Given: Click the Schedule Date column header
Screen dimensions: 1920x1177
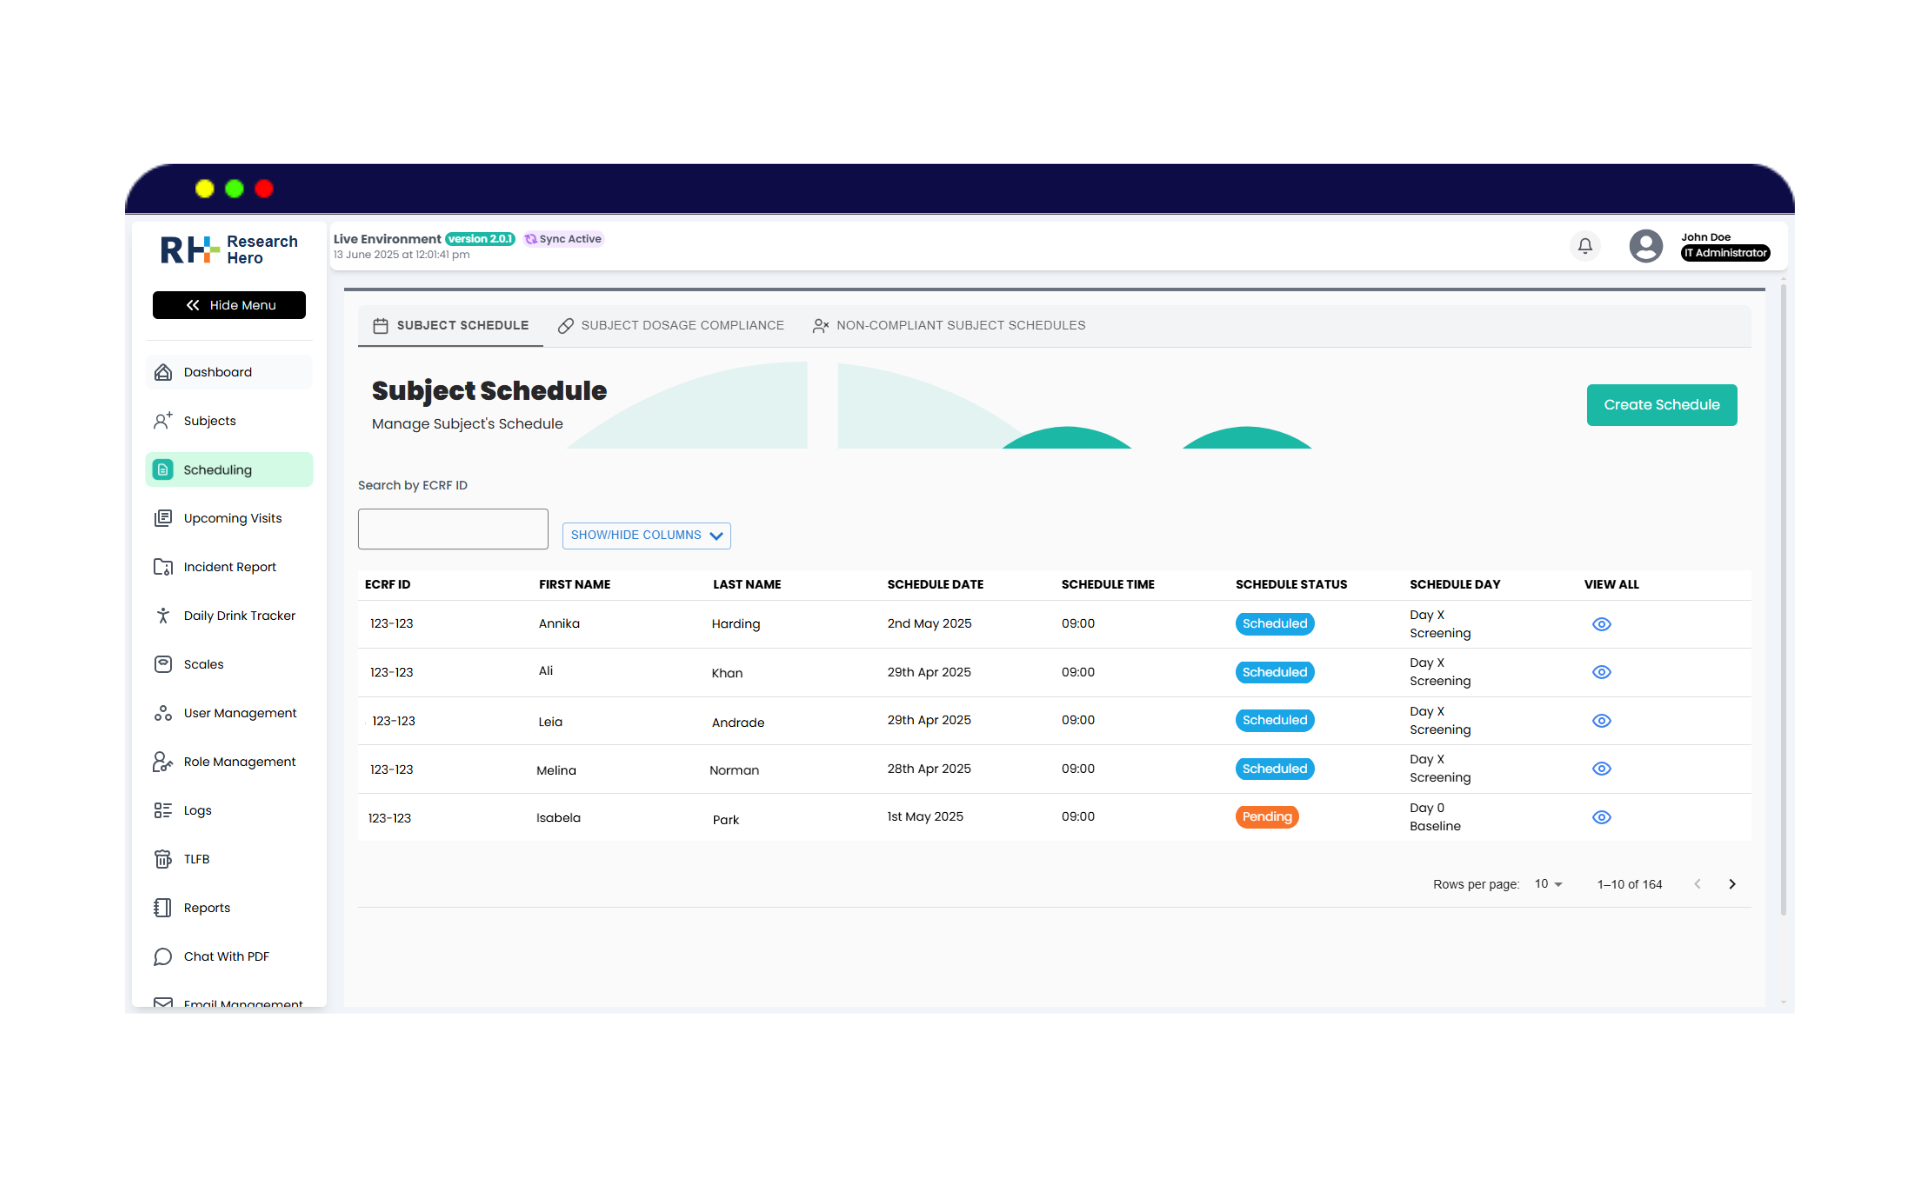Looking at the screenshot, I should (x=935, y=585).
